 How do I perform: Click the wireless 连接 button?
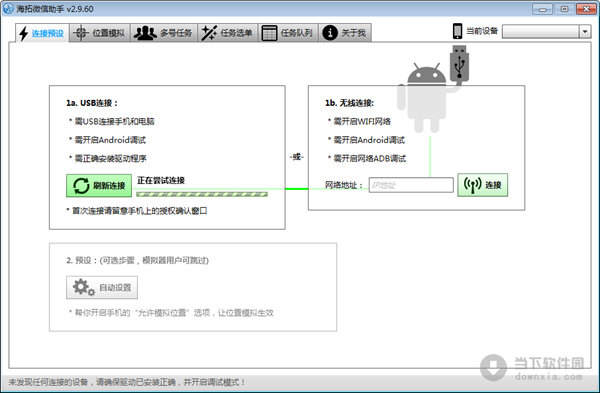pos(483,185)
